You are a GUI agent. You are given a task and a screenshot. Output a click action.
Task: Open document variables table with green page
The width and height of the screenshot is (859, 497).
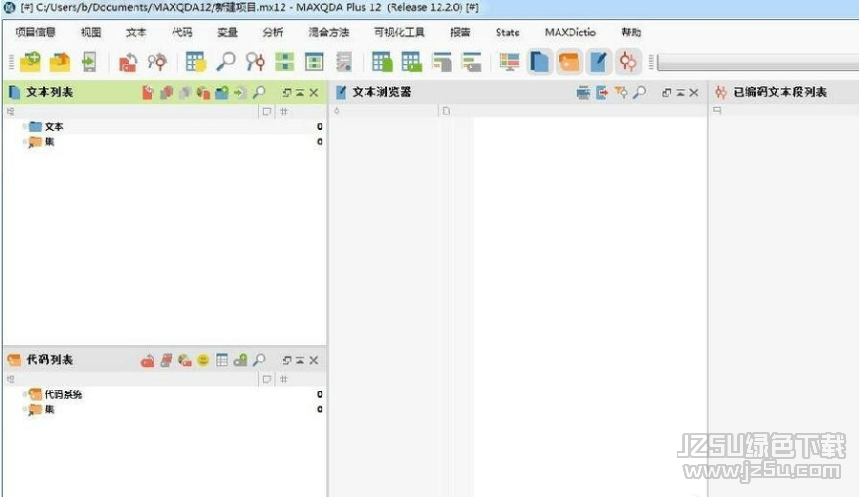point(382,62)
